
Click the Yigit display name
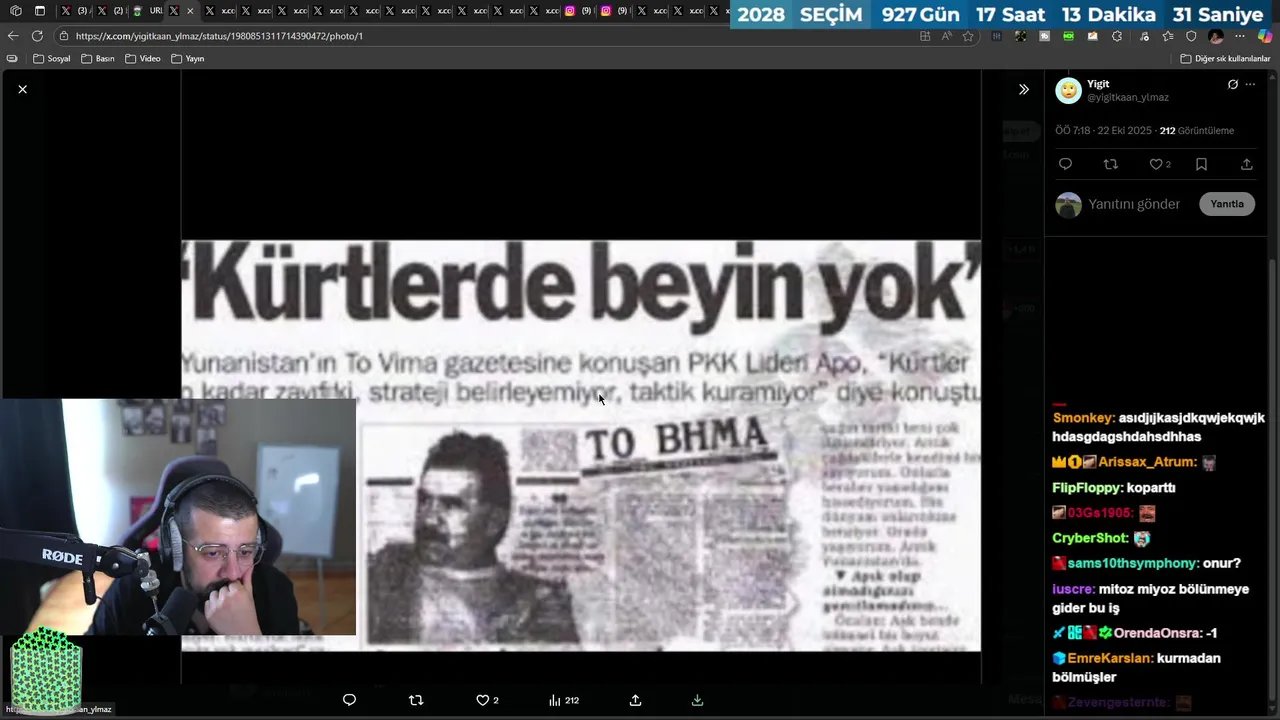[x=1098, y=84]
